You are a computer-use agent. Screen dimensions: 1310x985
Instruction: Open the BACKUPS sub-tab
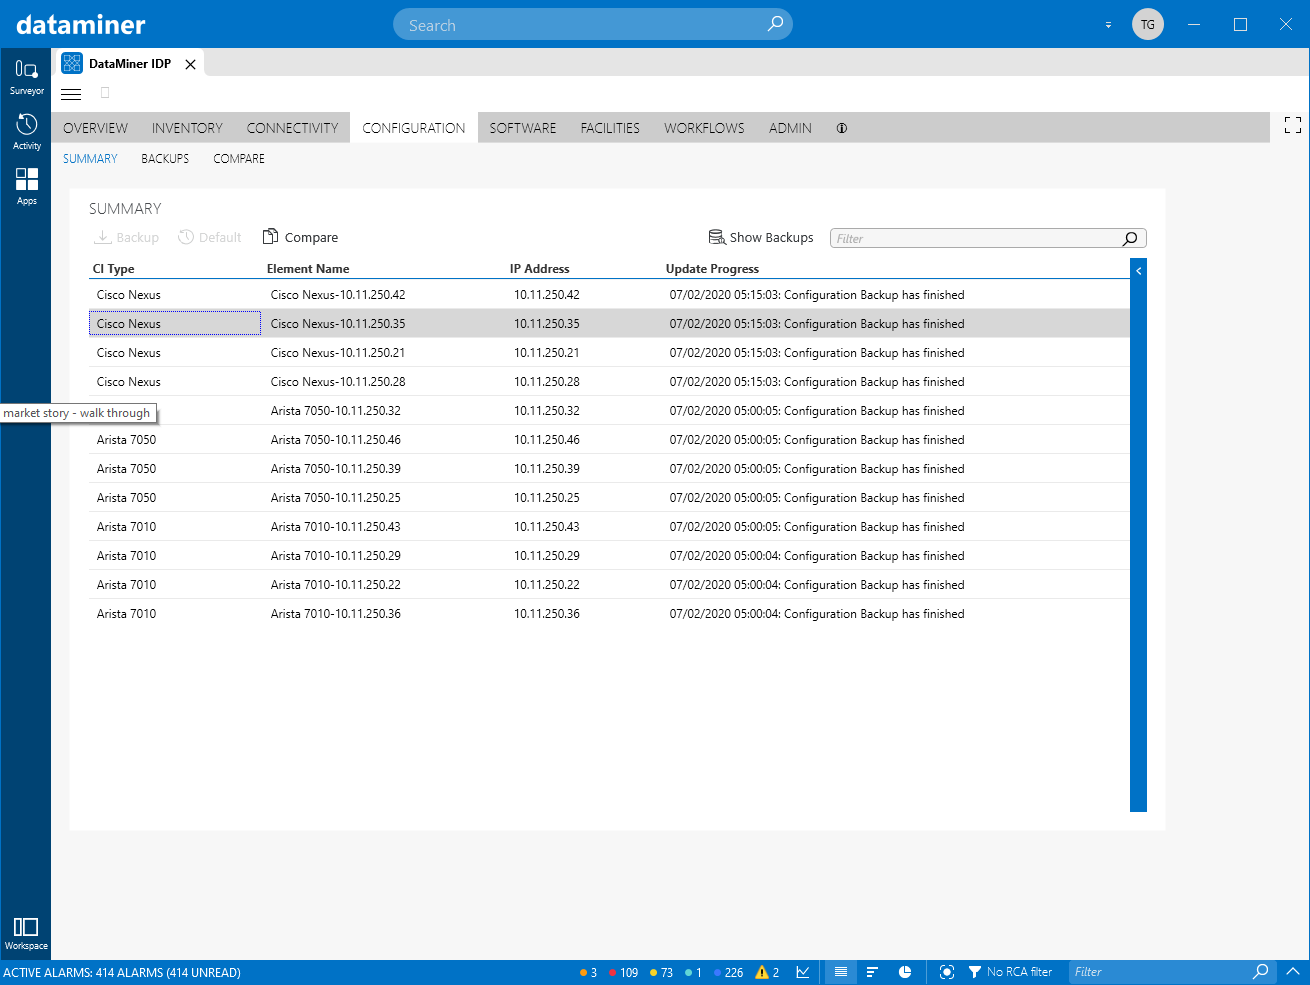[x=165, y=159]
